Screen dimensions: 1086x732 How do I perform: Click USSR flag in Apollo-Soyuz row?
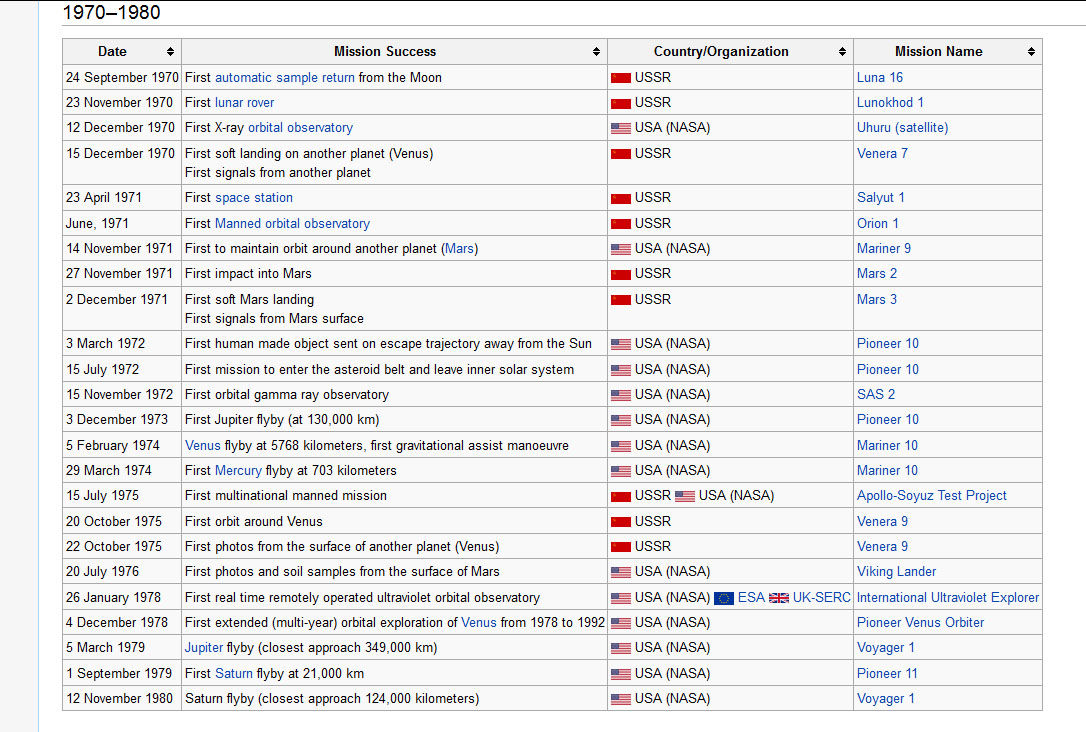621,497
